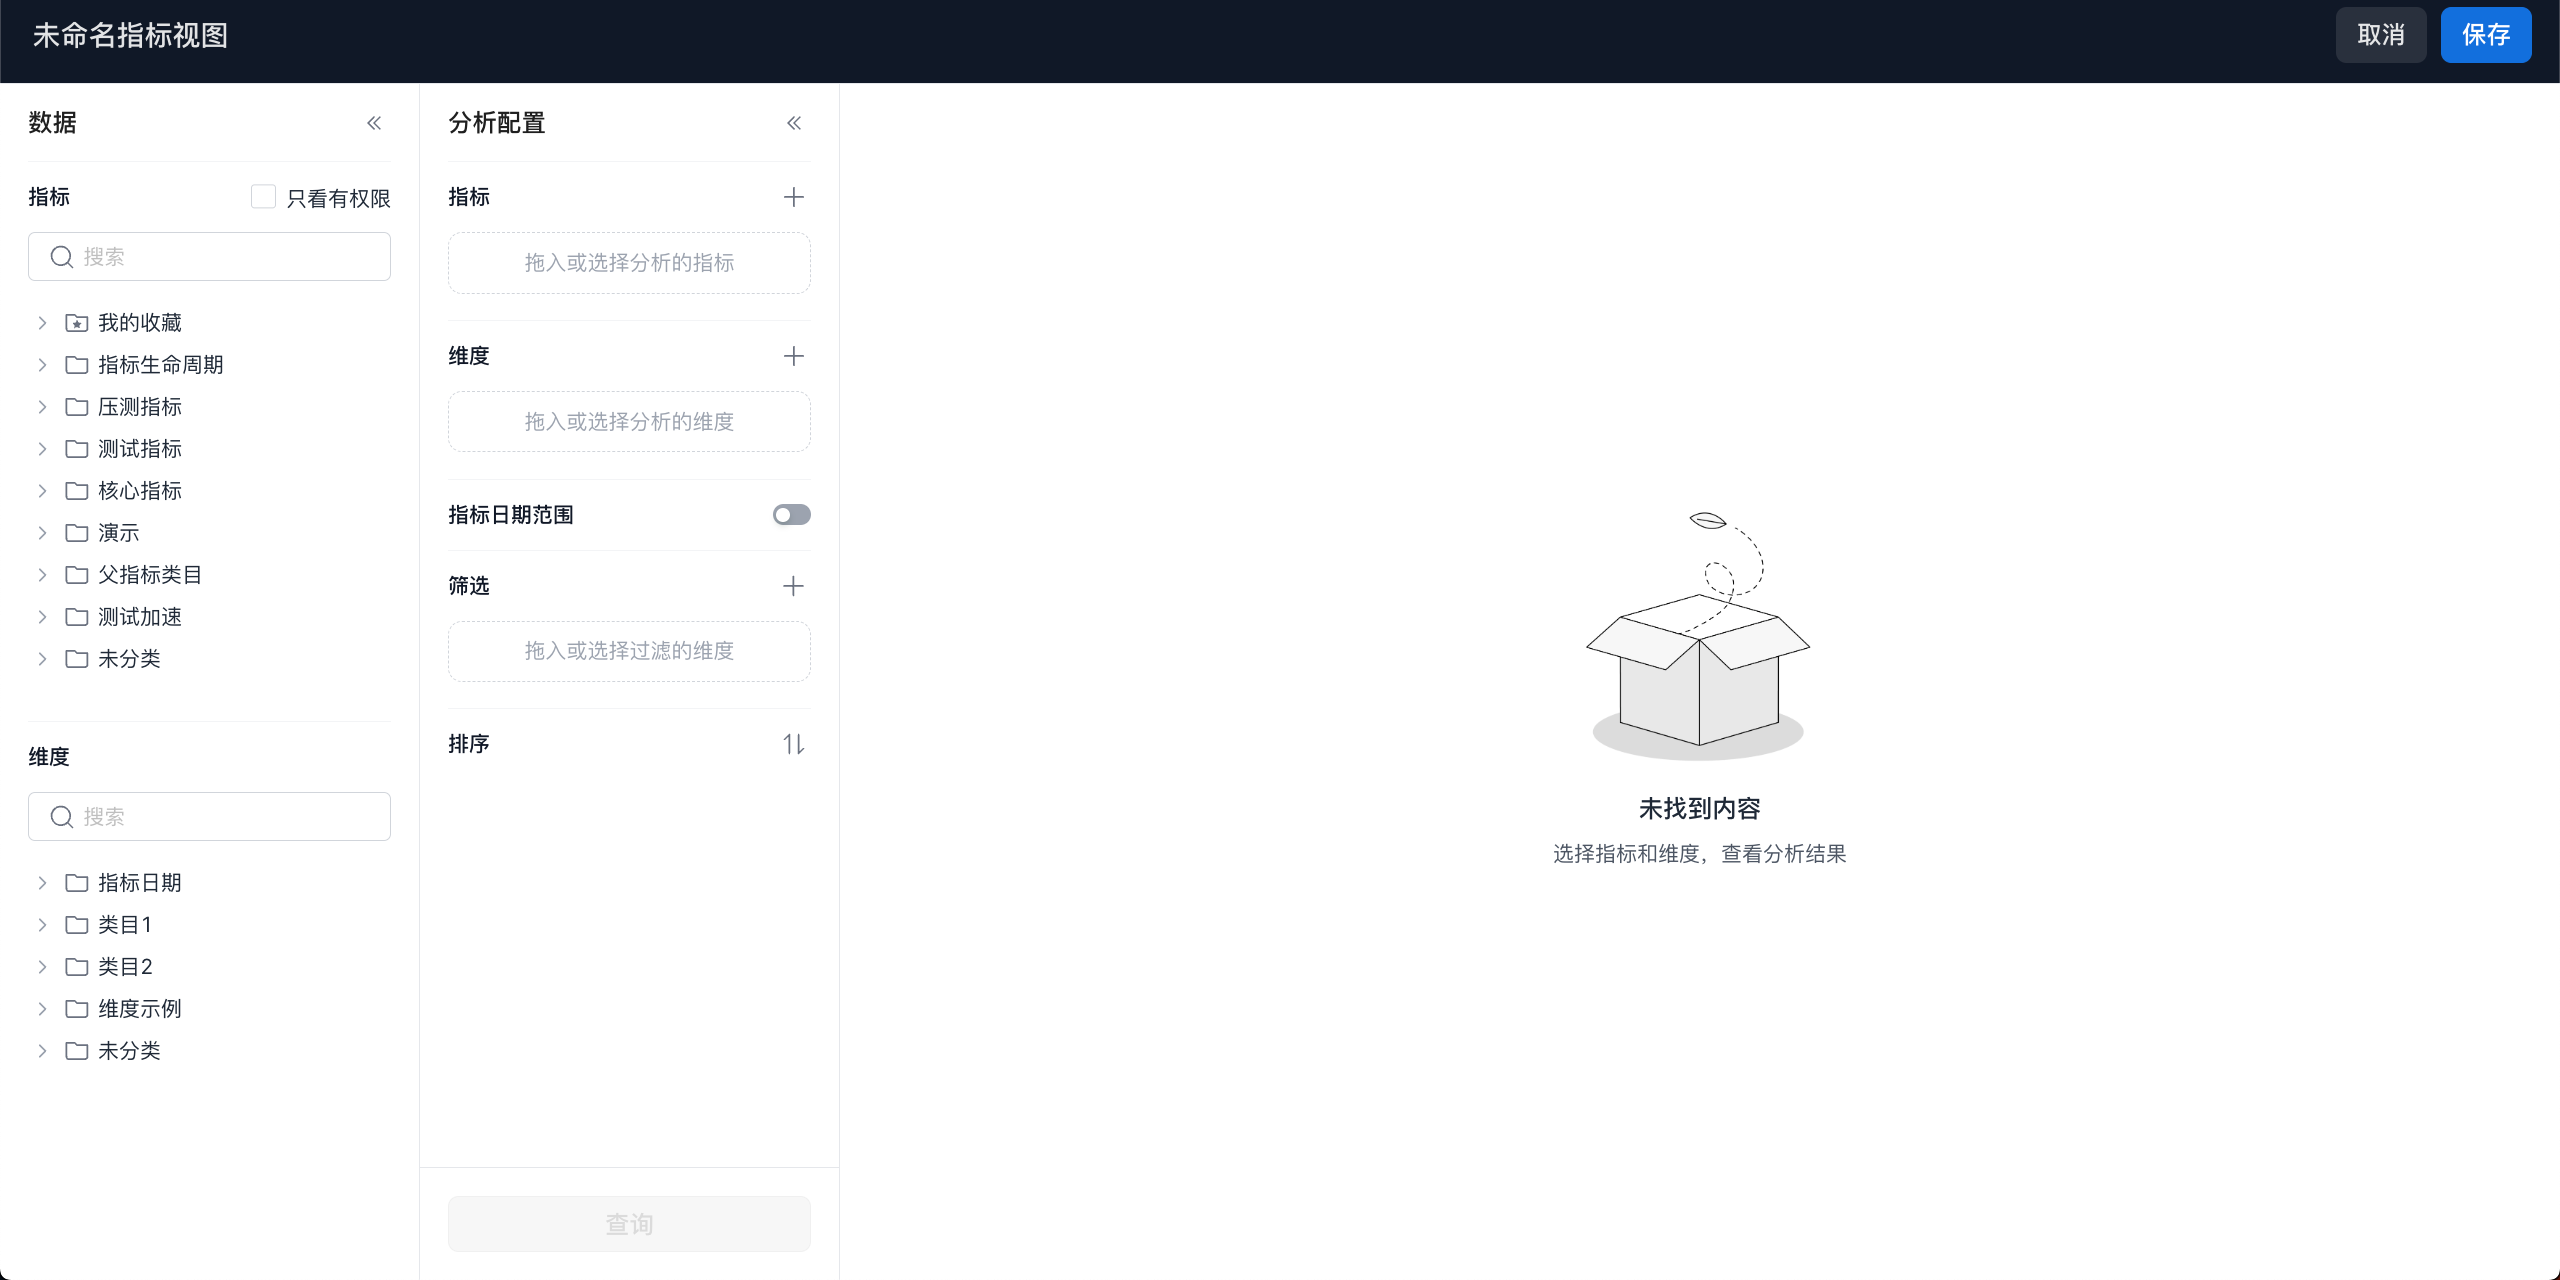This screenshot has width=2560, height=1280.
Task: Collapse the 分析配置 panel with double-chevron icon
Action: 794,123
